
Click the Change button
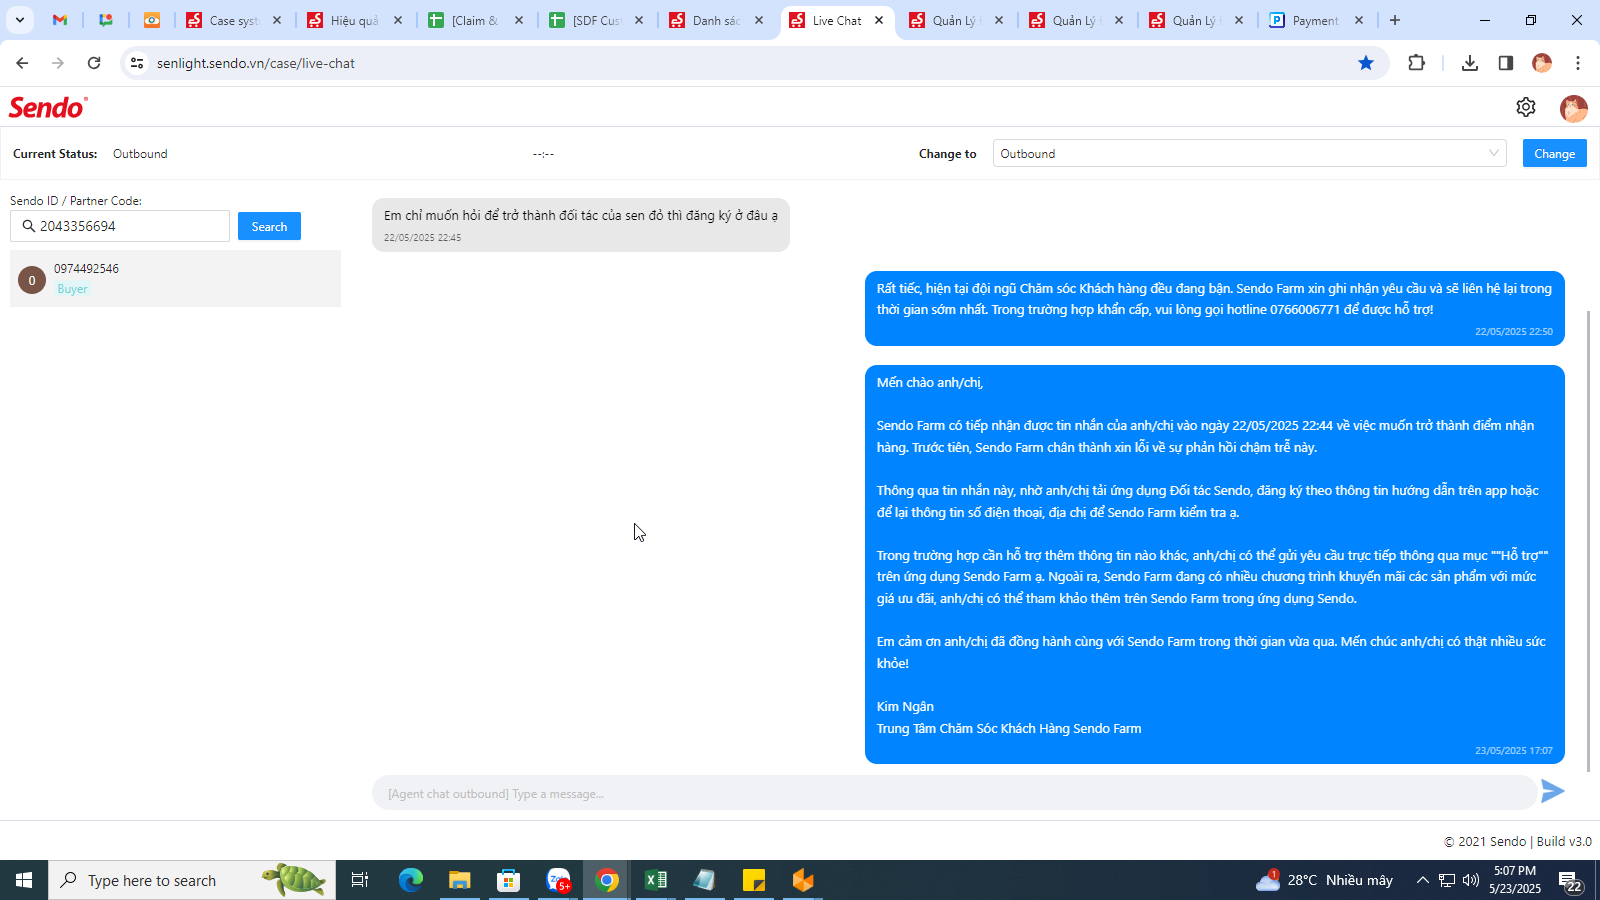1554,153
